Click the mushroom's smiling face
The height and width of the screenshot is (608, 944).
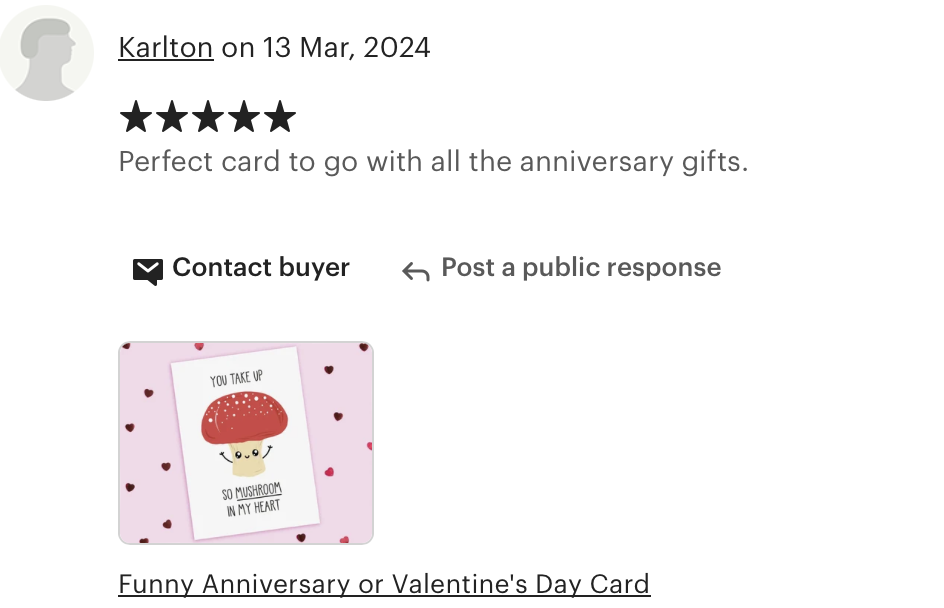tap(247, 454)
